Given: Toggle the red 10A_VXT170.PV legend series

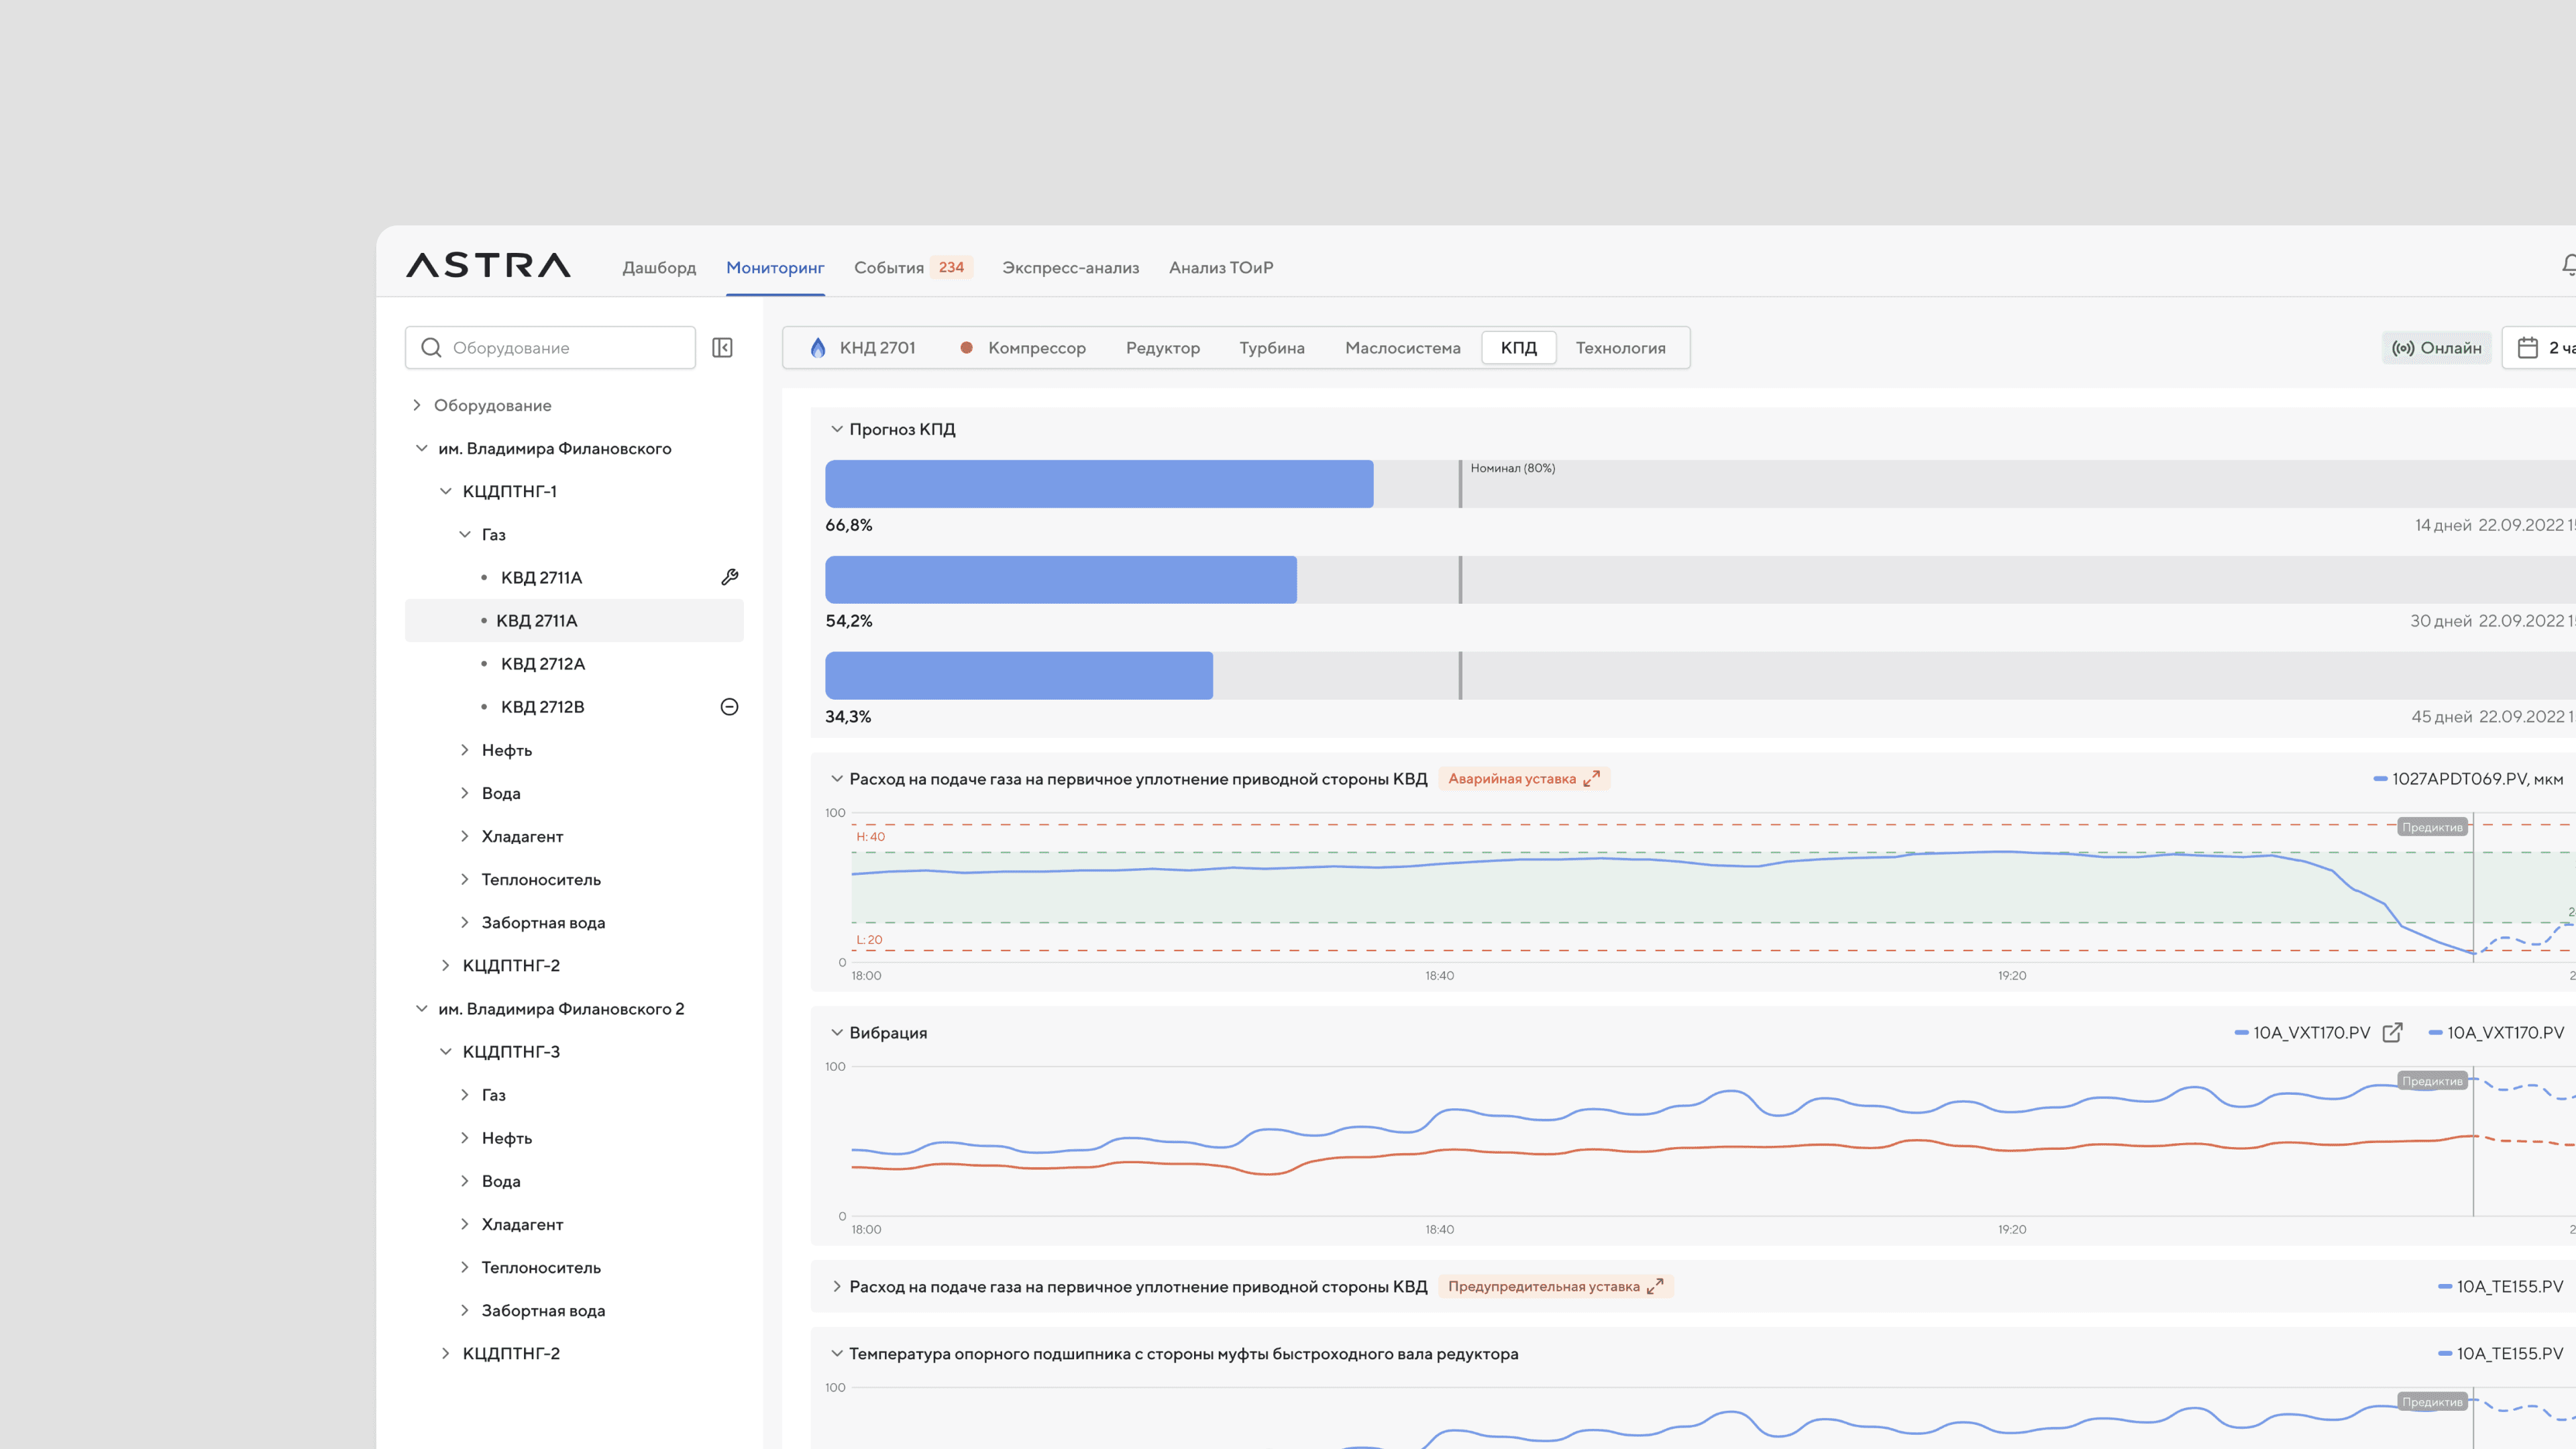Looking at the screenshot, I should pyautogui.click(x=2496, y=1032).
